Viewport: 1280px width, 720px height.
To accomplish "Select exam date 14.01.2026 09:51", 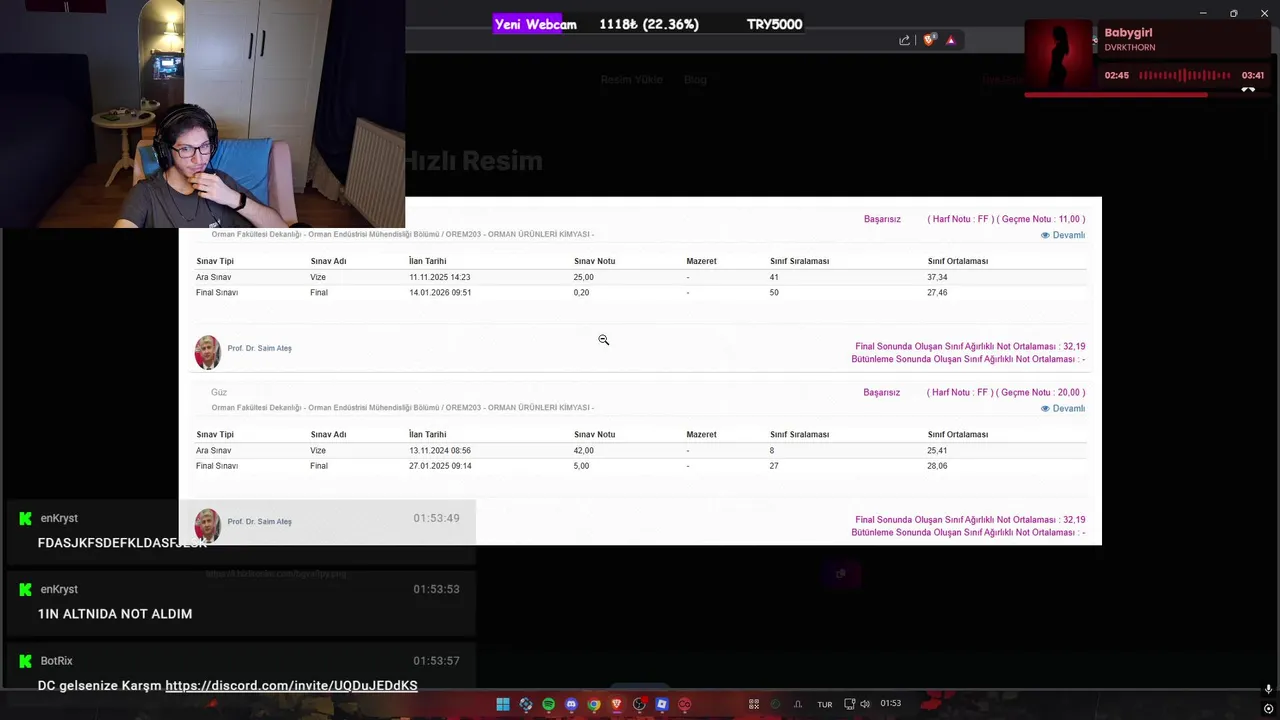I will coord(440,292).
